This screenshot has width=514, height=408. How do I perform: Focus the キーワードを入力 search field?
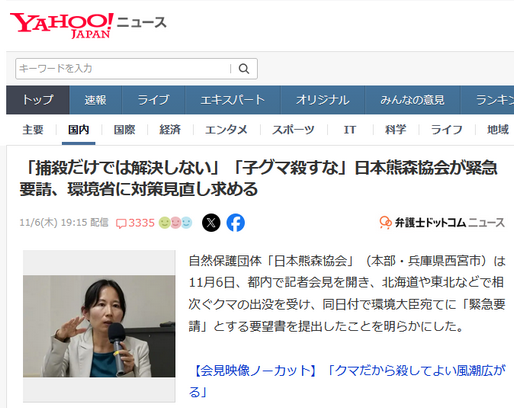tap(123, 69)
